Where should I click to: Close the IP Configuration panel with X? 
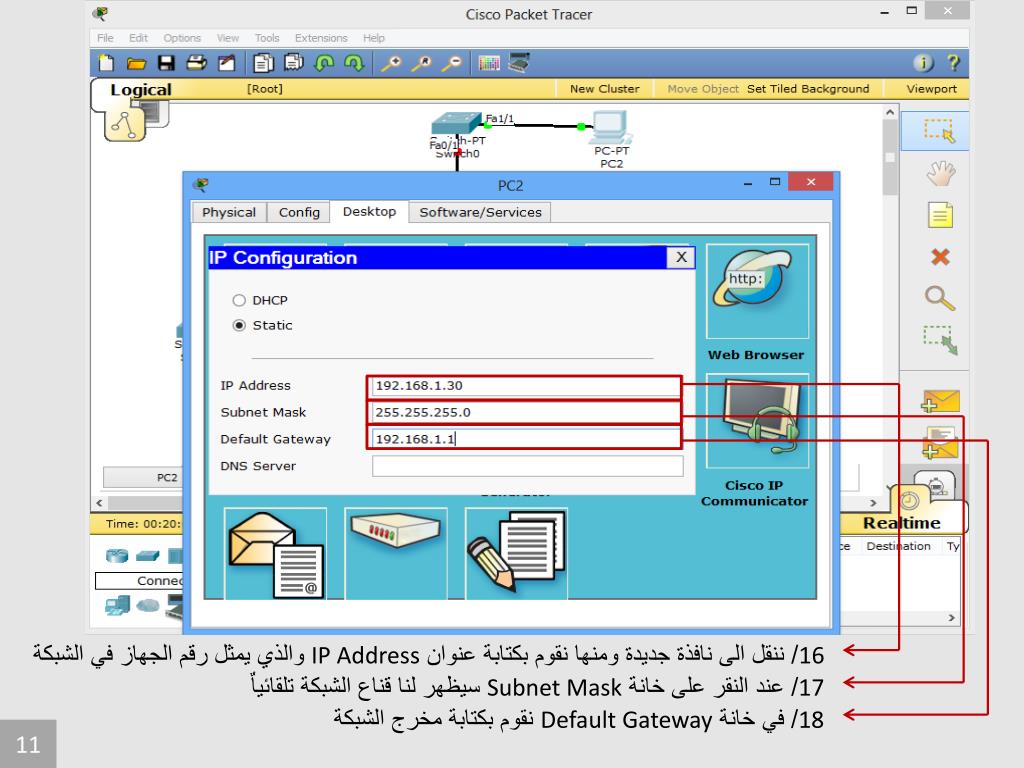681,257
